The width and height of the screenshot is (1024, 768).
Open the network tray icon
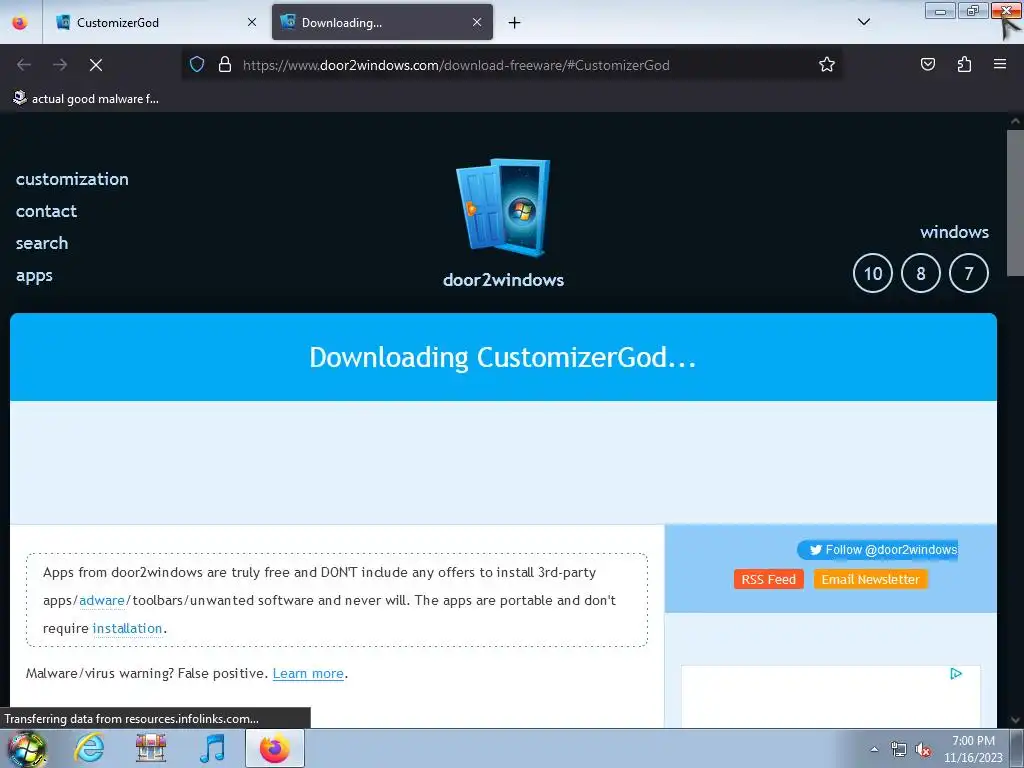point(899,750)
